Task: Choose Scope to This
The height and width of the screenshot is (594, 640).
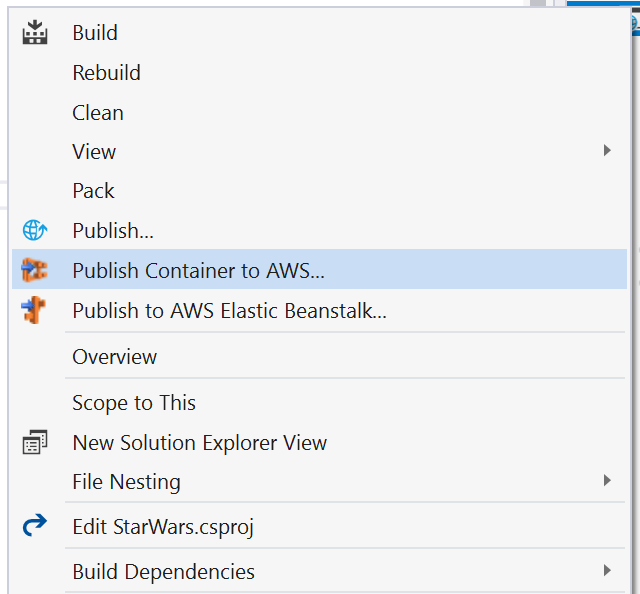Action: 134,403
